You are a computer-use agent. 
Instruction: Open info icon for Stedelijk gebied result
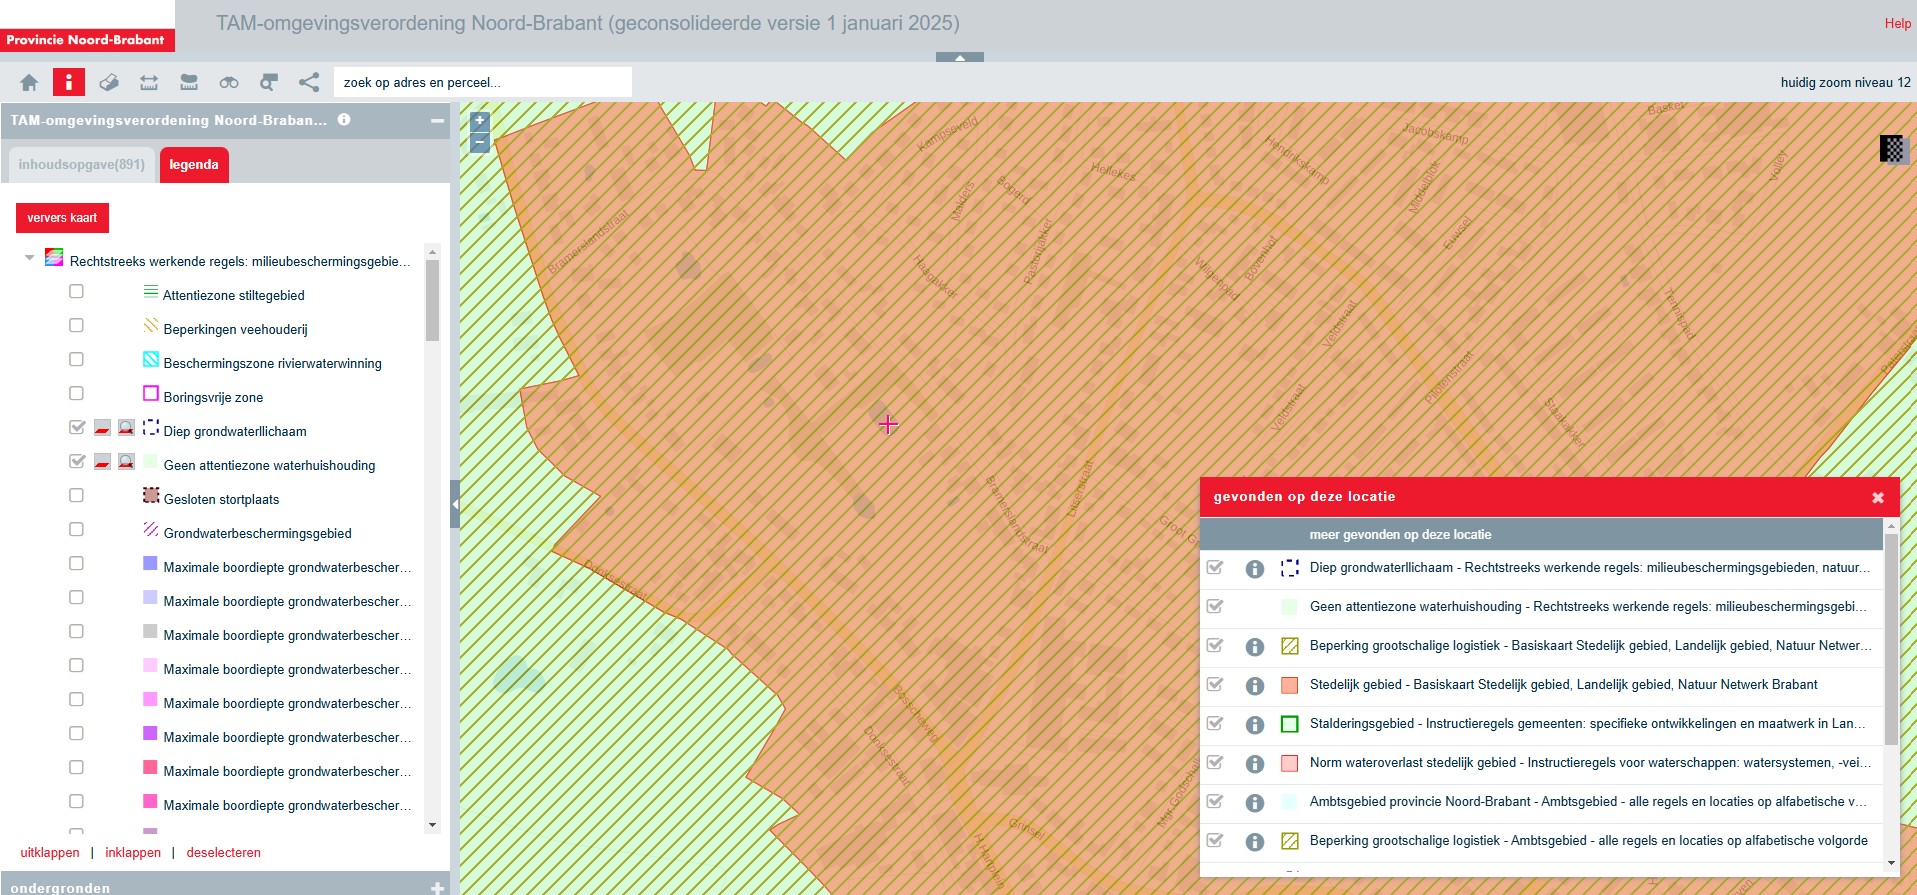(1254, 685)
